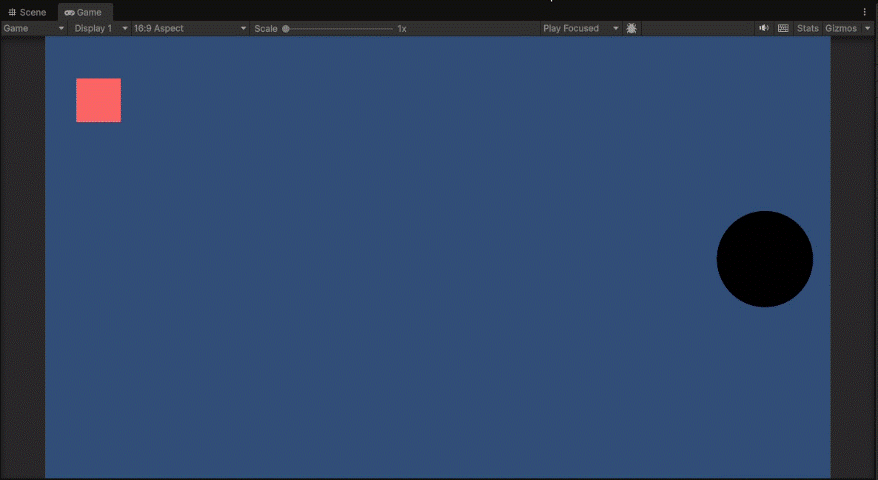Click the Game tab controller icon
Screen dimensions: 878x480
(x=70, y=12)
